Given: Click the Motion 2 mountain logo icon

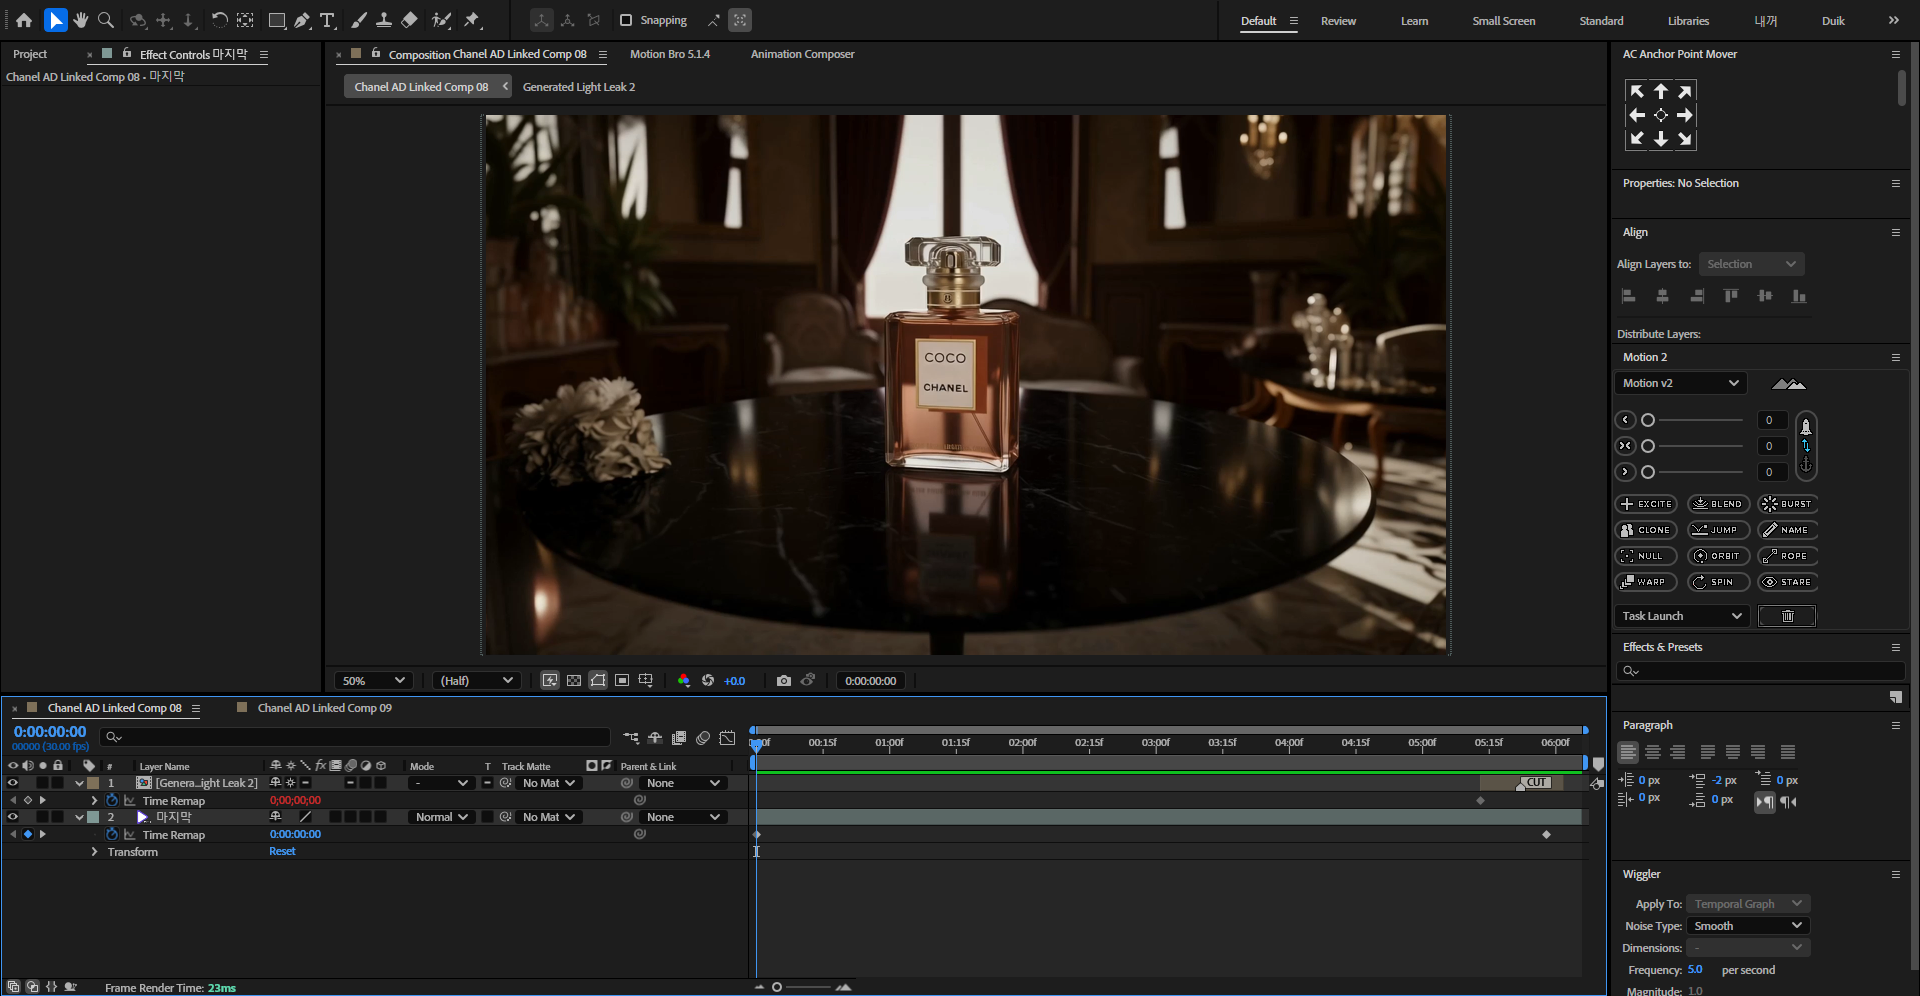Looking at the screenshot, I should pyautogui.click(x=1788, y=383).
